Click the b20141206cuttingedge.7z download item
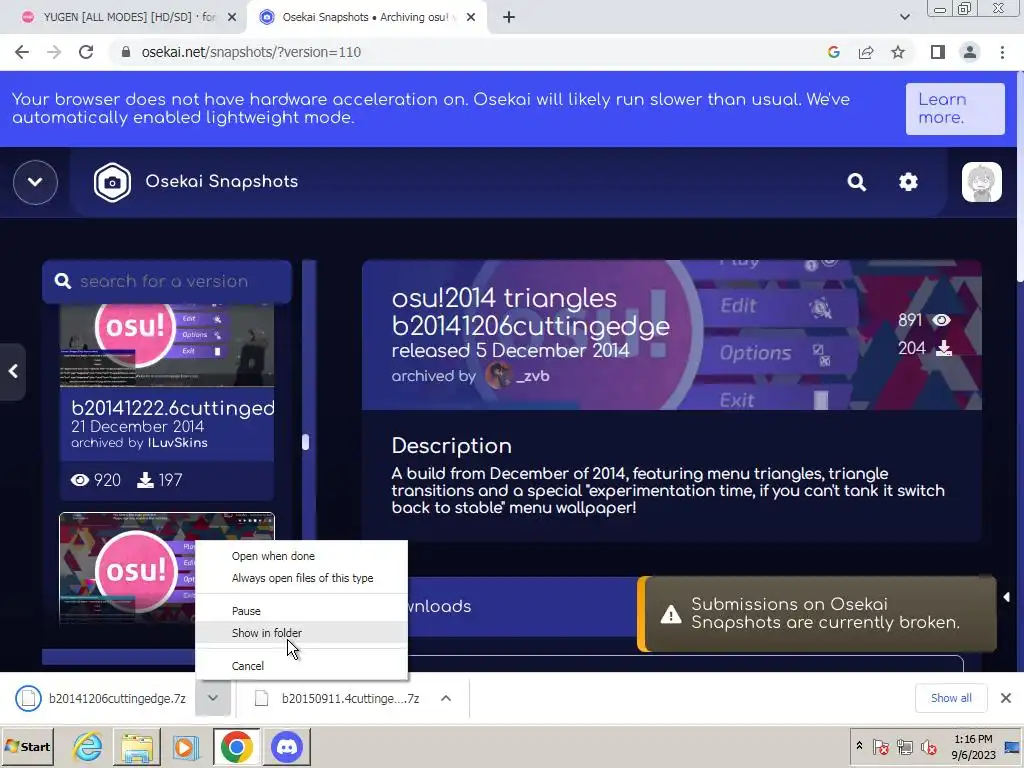Viewport: 1024px width, 768px height. click(x=101, y=699)
